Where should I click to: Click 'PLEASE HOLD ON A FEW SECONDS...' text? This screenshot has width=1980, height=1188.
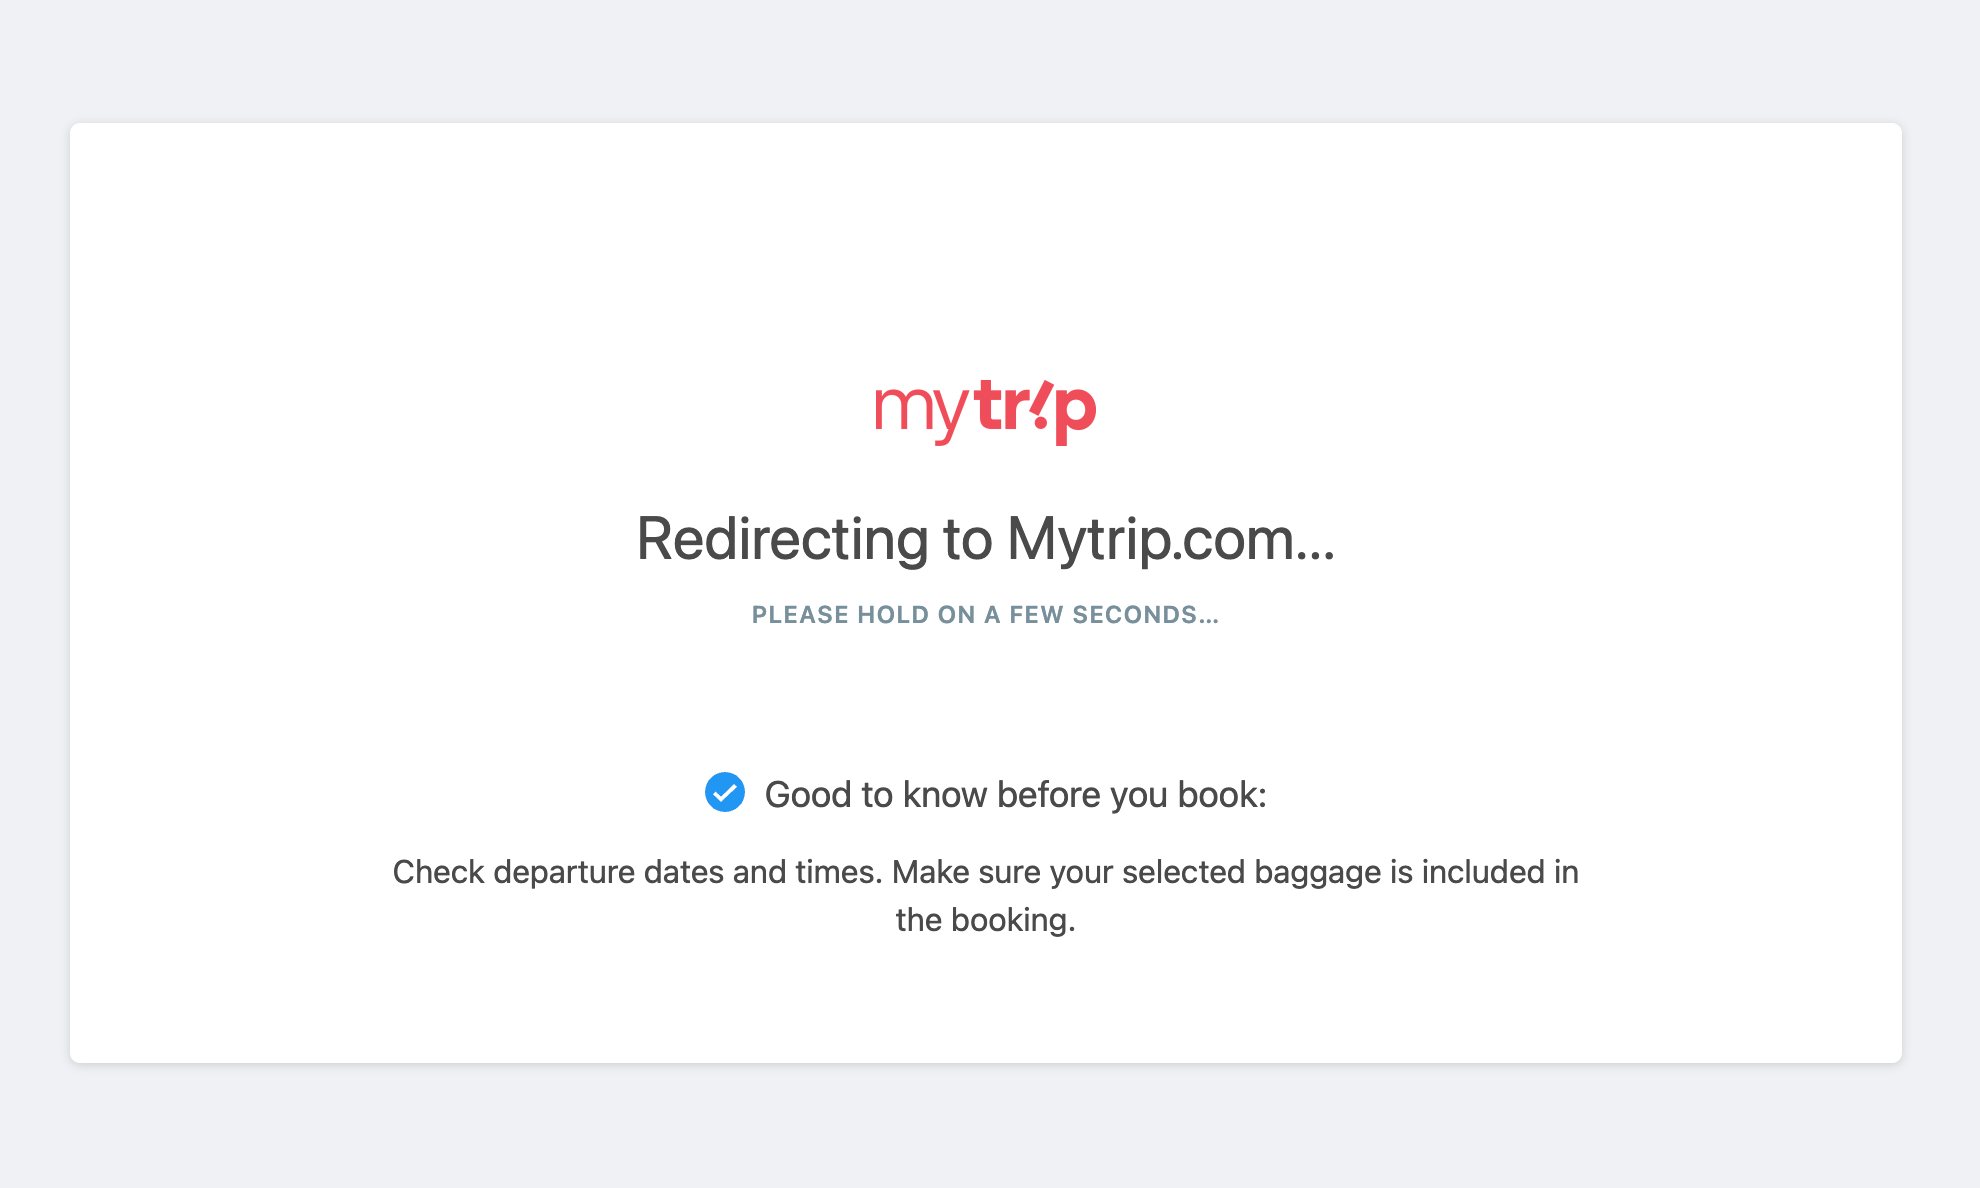tap(986, 615)
